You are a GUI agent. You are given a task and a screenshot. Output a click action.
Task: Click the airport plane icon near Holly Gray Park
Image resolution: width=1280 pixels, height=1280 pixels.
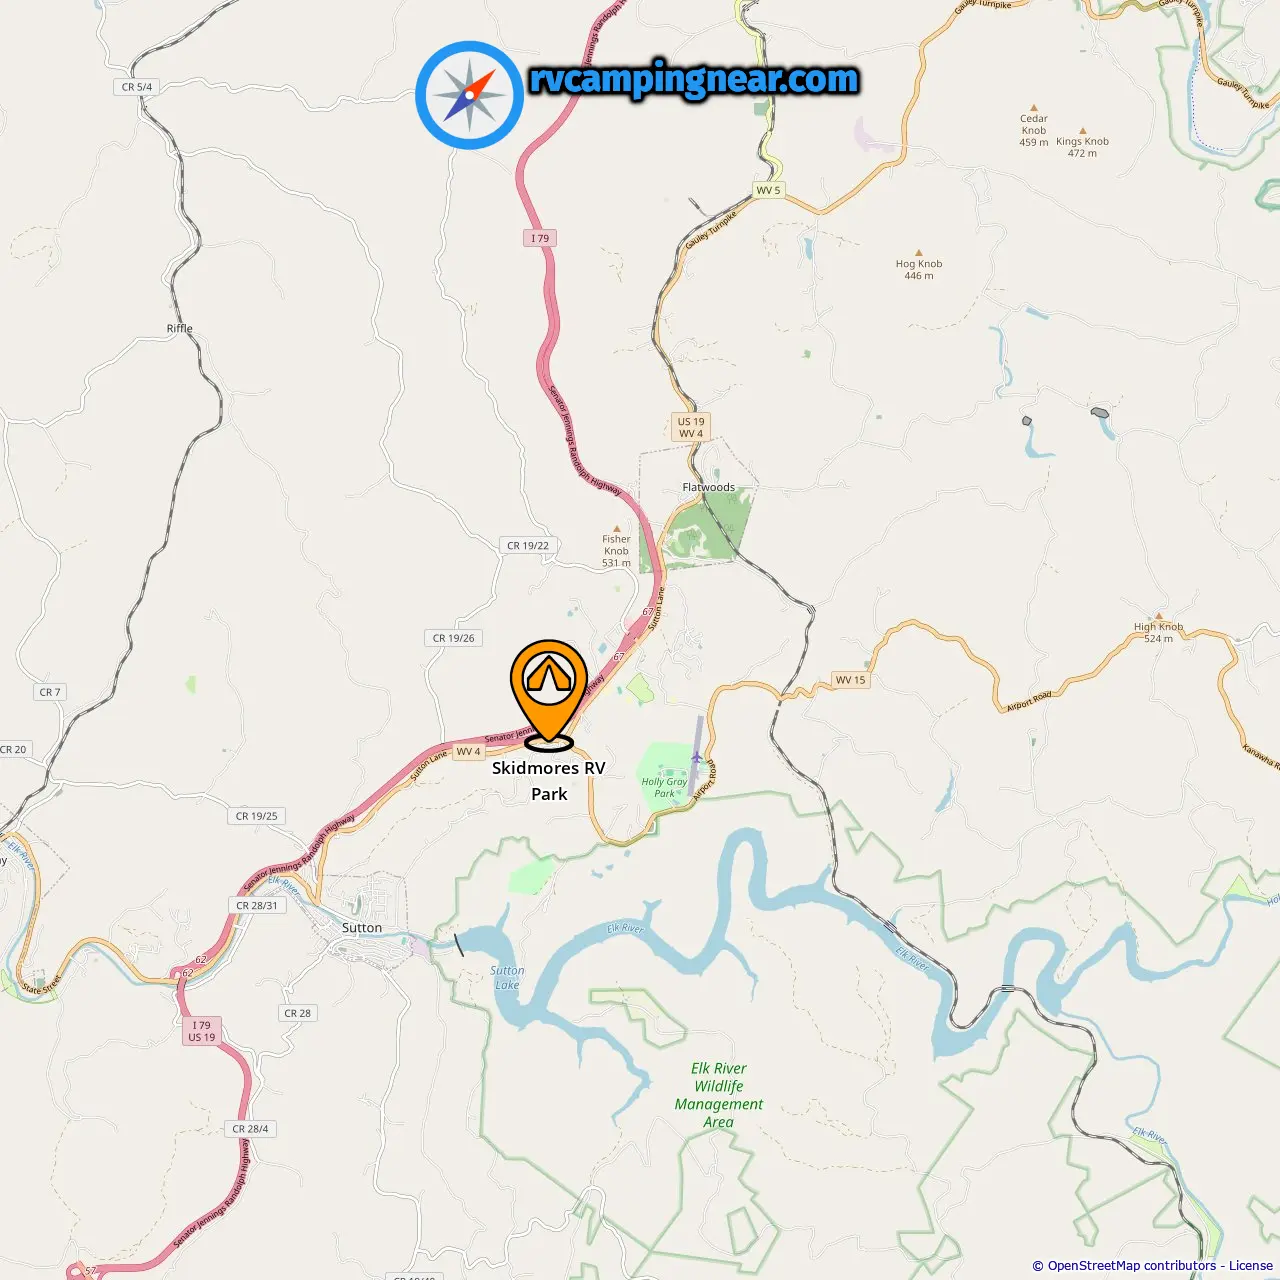tap(695, 757)
